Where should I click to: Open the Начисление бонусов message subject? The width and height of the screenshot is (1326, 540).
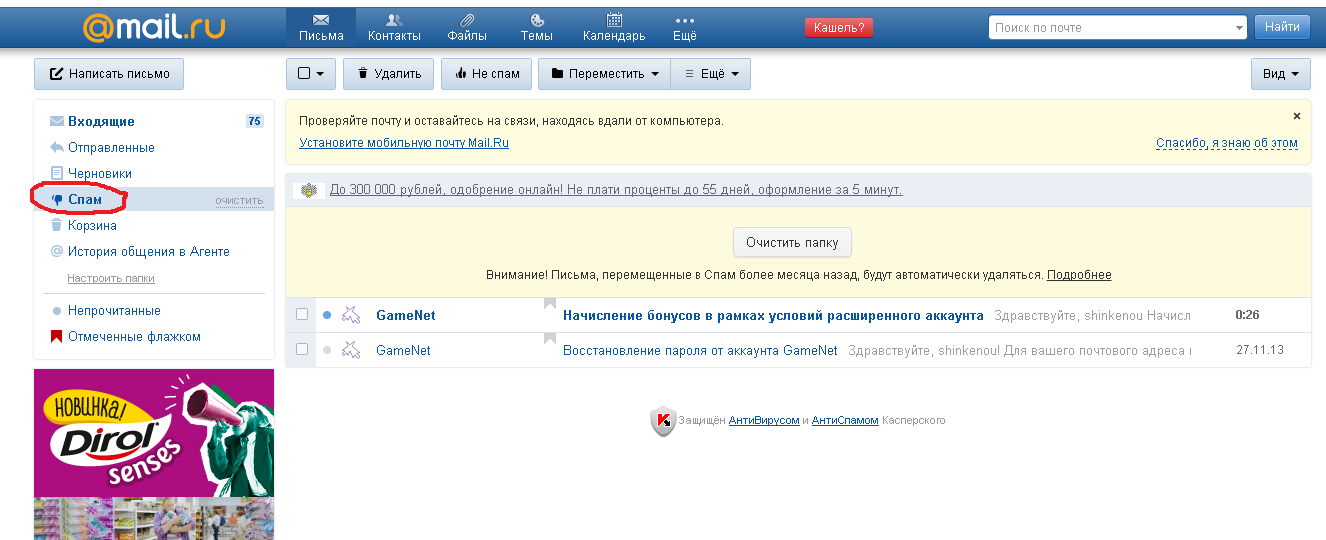tap(773, 316)
